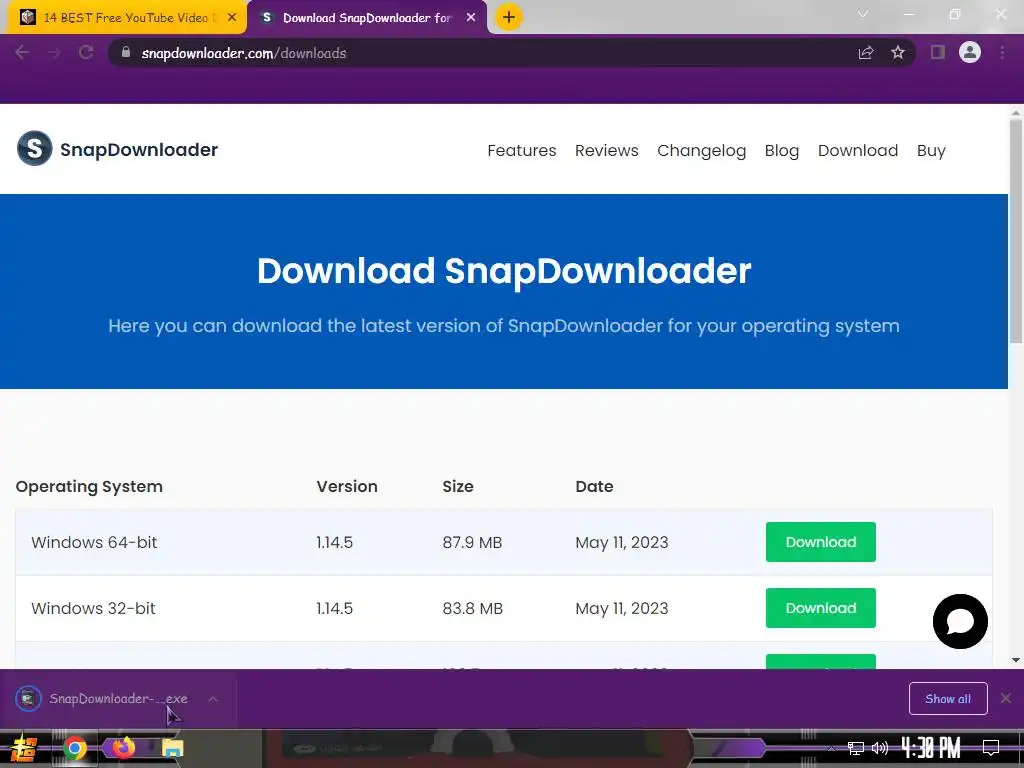Switch to the 14 BEST Free YouTube Video tab
The width and height of the screenshot is (1024, 768).
125,18
